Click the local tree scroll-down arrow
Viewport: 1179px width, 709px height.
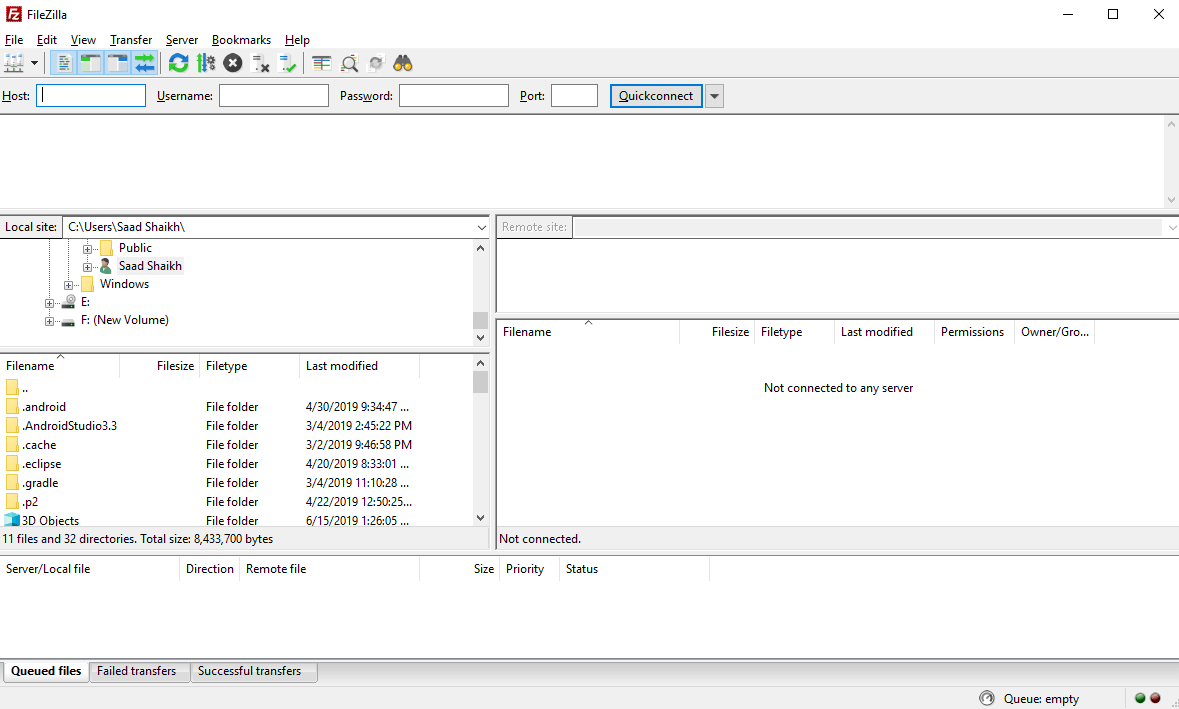tap(481, 338)
